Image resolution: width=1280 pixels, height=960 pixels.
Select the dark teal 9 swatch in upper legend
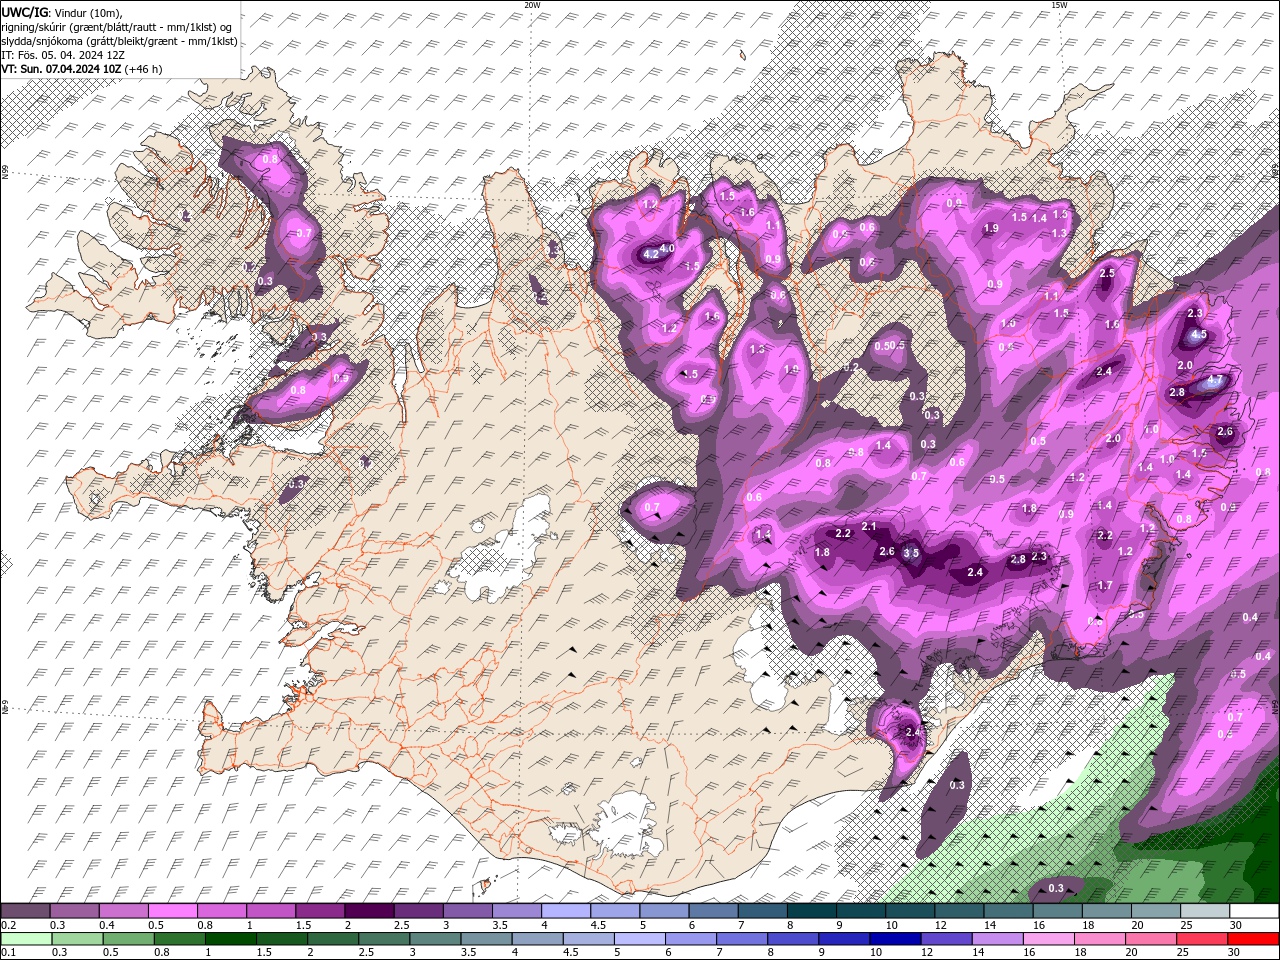click(860, 911)
